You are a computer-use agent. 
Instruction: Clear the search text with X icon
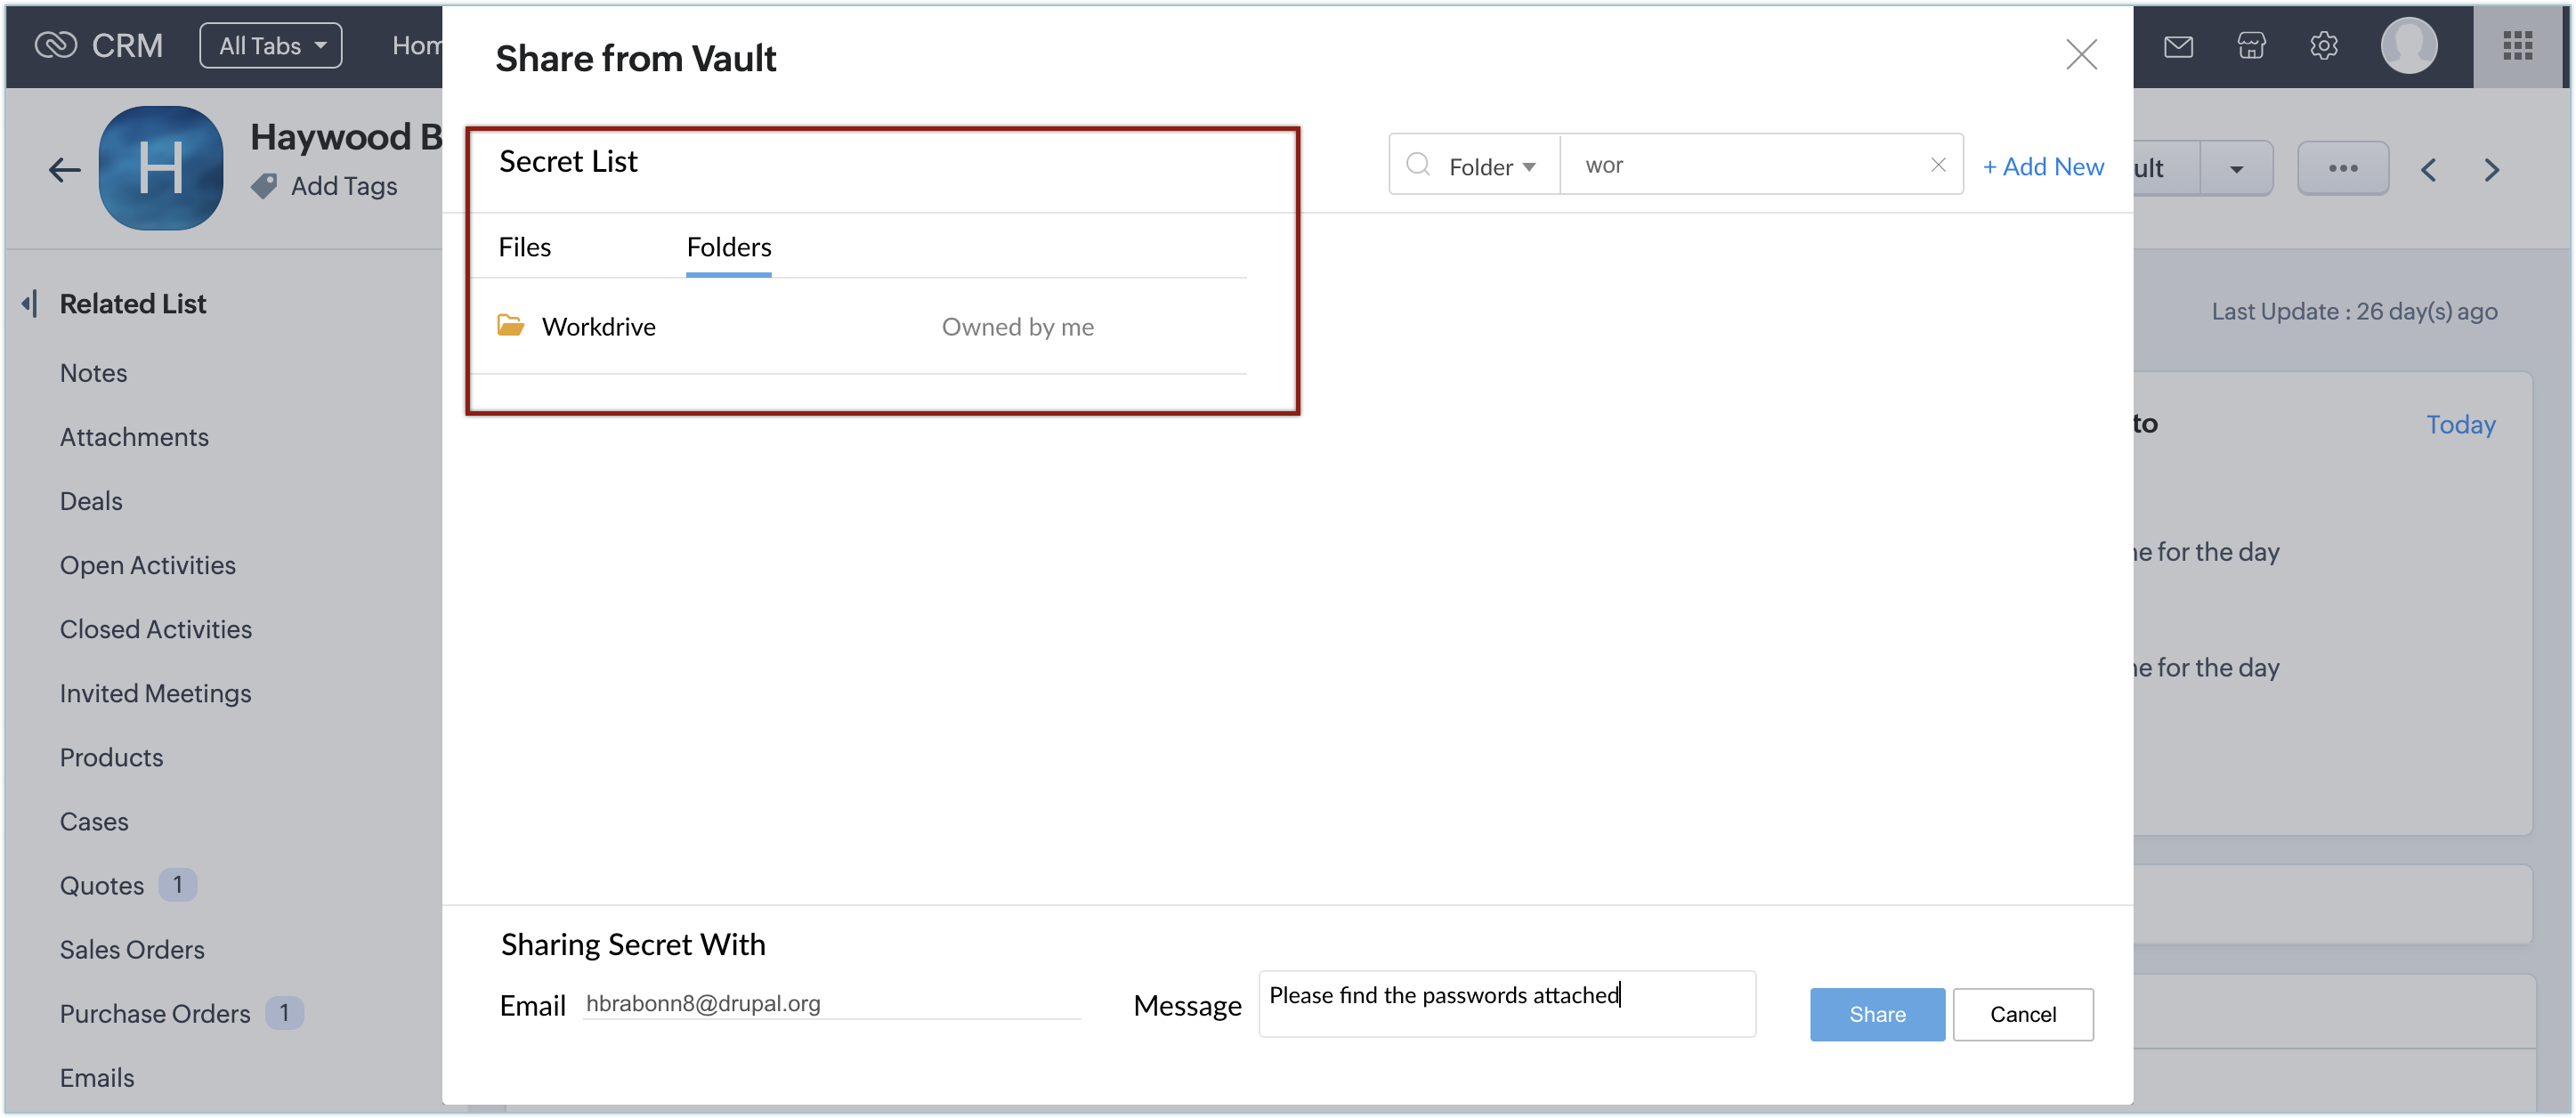coord(1937,165)
